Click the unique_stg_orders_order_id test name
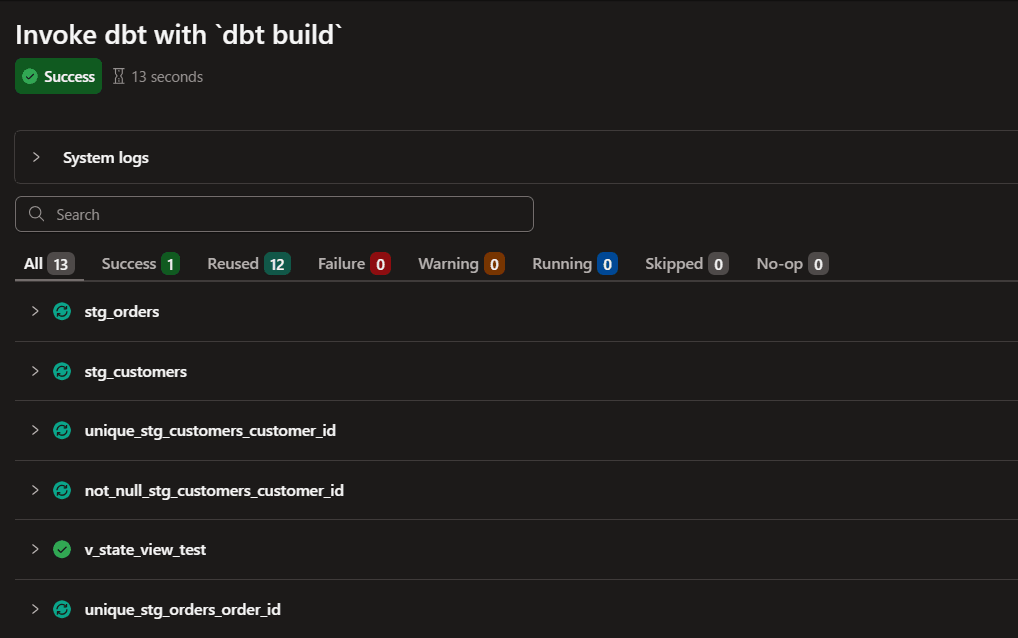This screenshot has height=638, width=1018. pyautogui.click(x=182, y=609)
